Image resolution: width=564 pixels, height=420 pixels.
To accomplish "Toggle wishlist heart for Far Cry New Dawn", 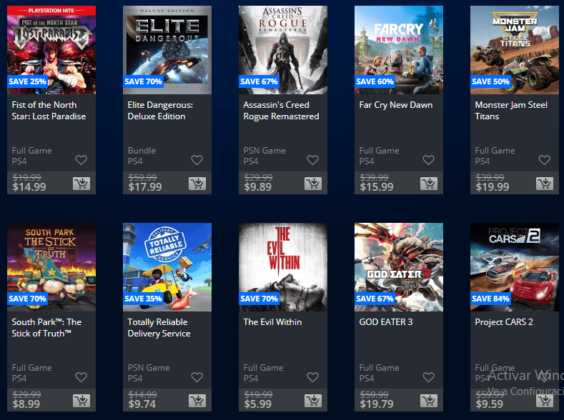I will point(429,160).
